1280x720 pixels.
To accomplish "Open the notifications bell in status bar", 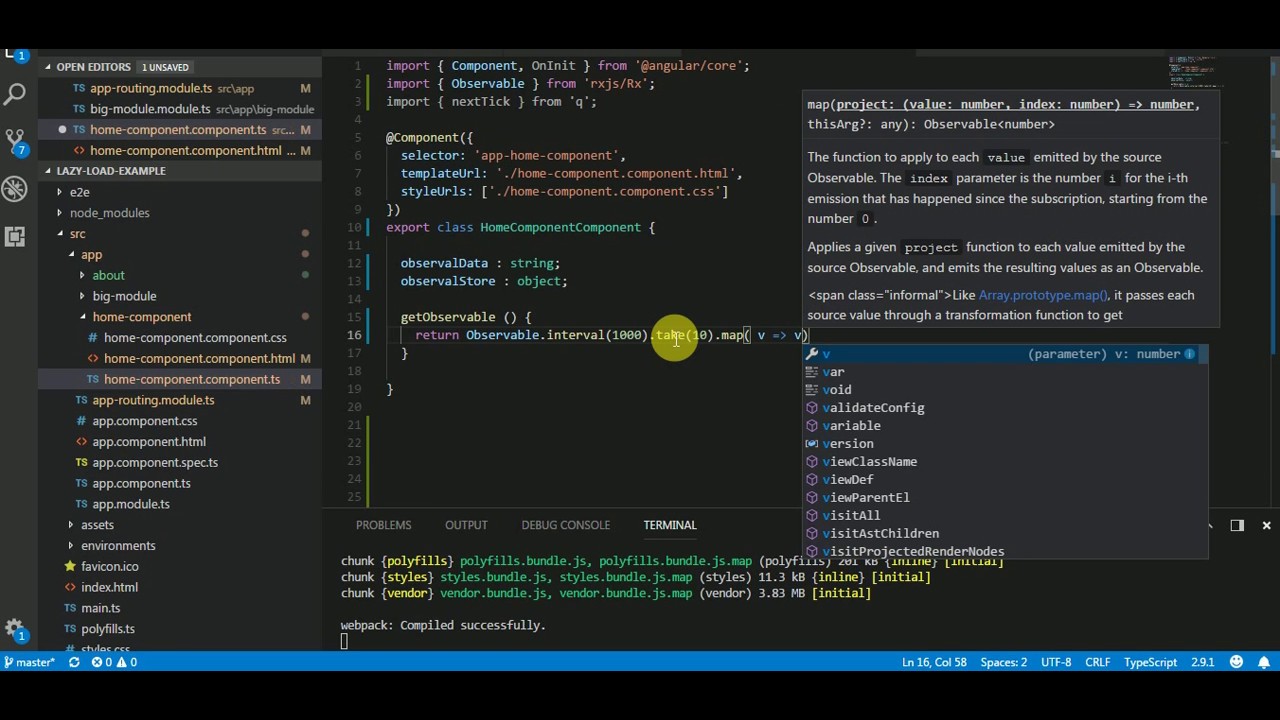I will coord(1264,662).
